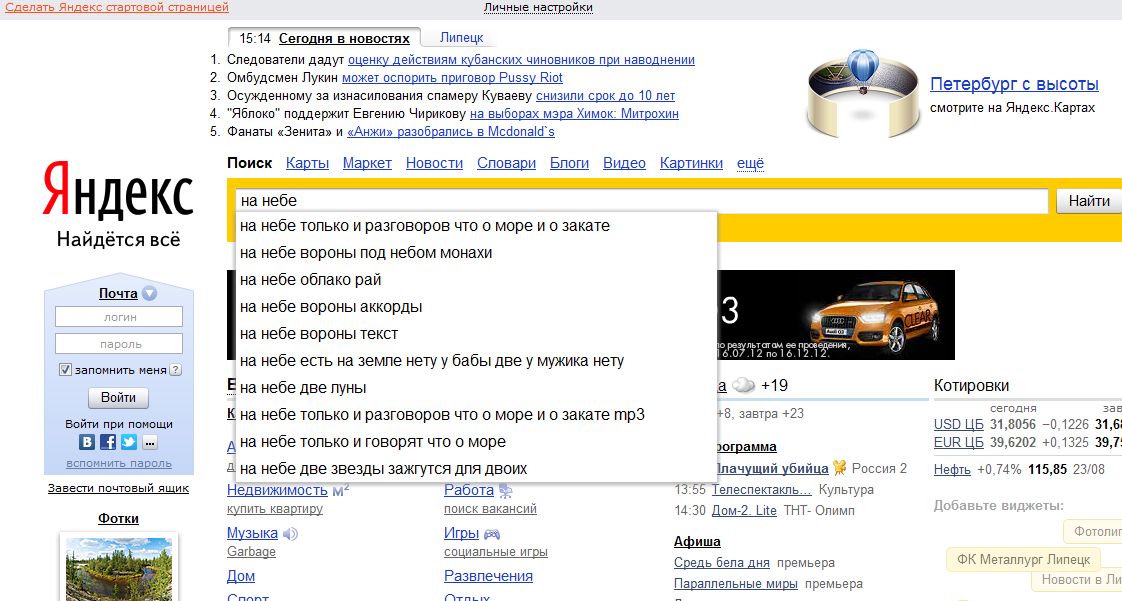The width and height of the screenshot is (1122, 601).
Task: Open news about Pussy Riot verdict
Action: pos(452,78)
